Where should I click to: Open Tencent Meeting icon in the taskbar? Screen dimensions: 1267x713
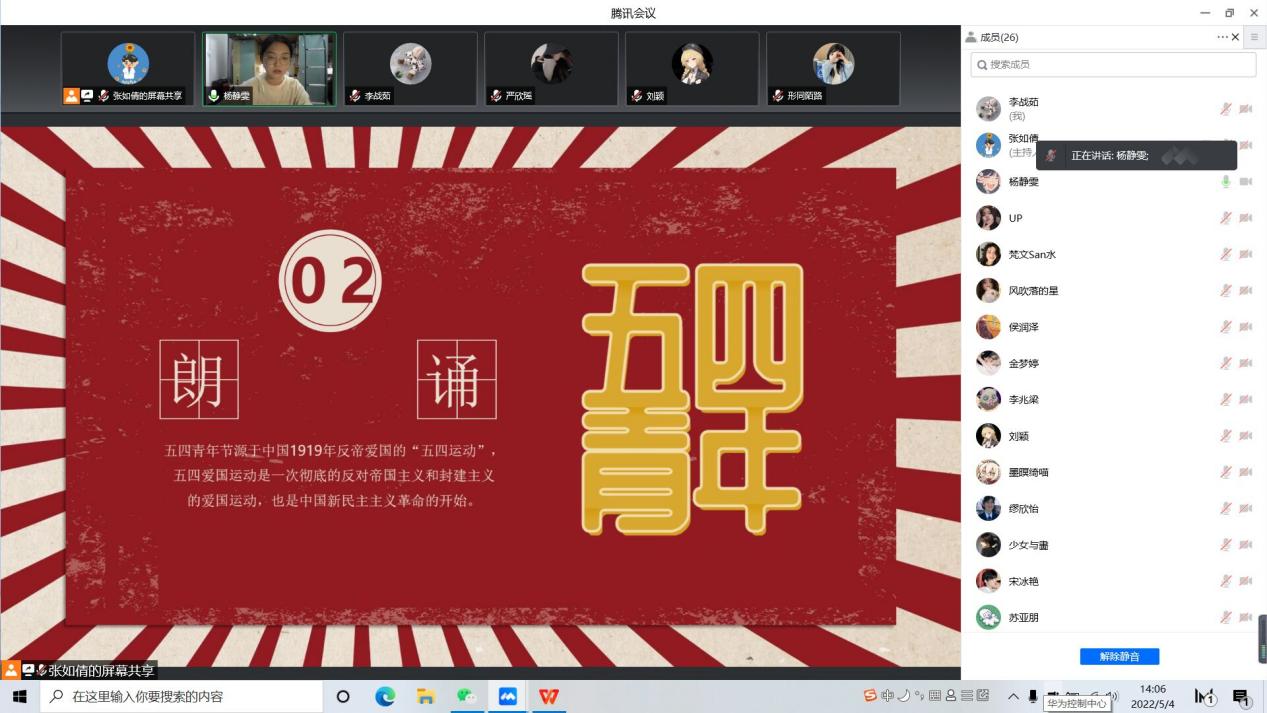pyautogui.click(x=507, y=696)
